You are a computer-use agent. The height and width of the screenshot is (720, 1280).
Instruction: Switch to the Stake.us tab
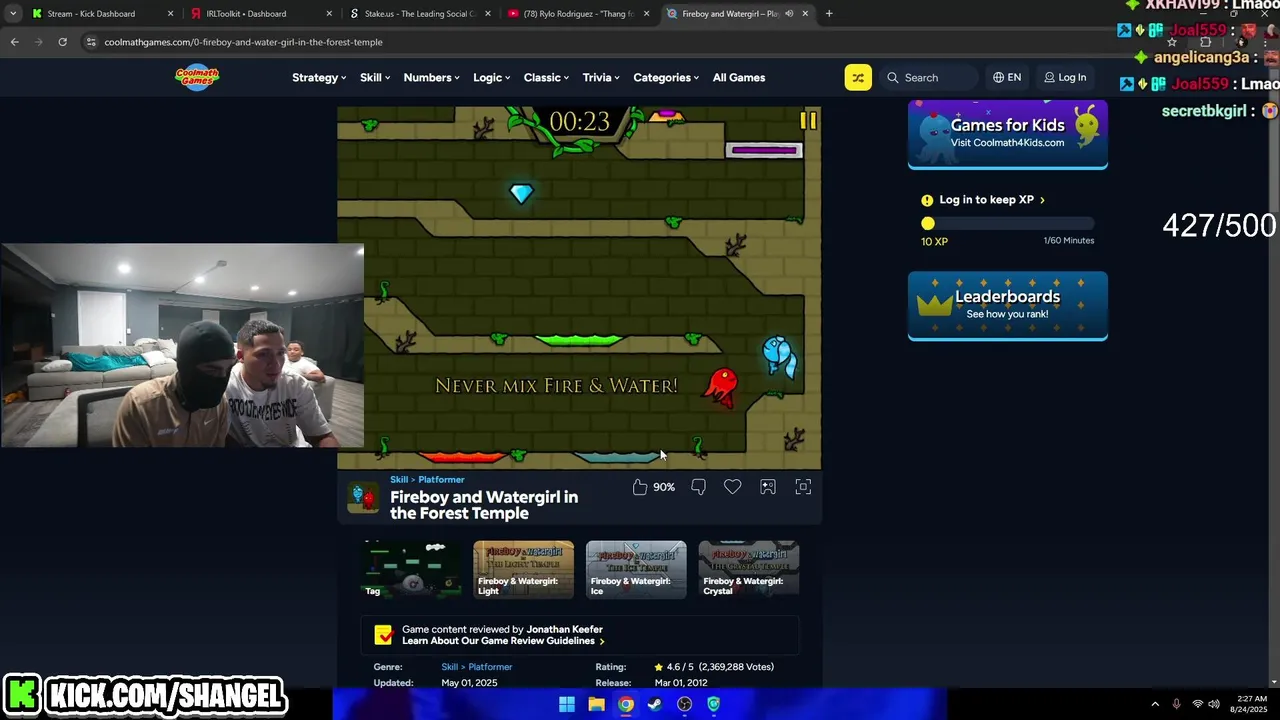[x=418, y=14]
